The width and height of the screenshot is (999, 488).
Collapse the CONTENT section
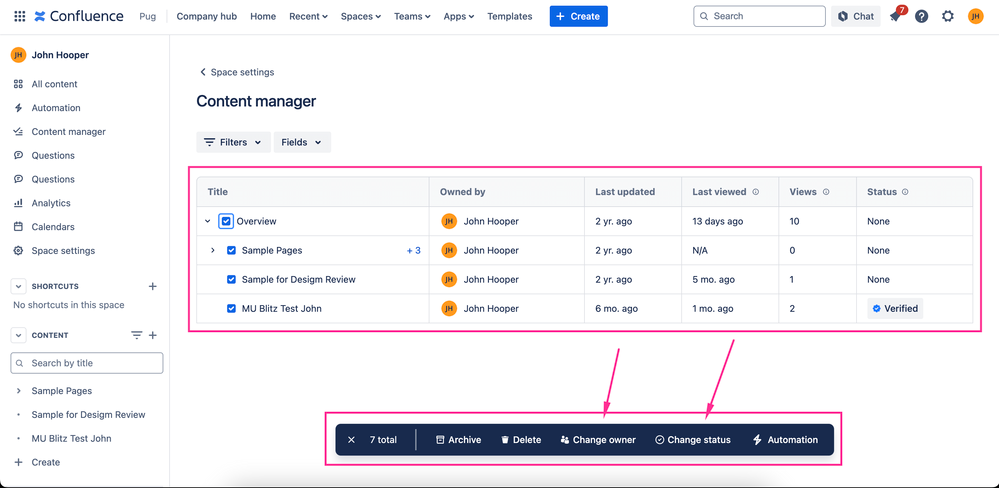(18, 335)
